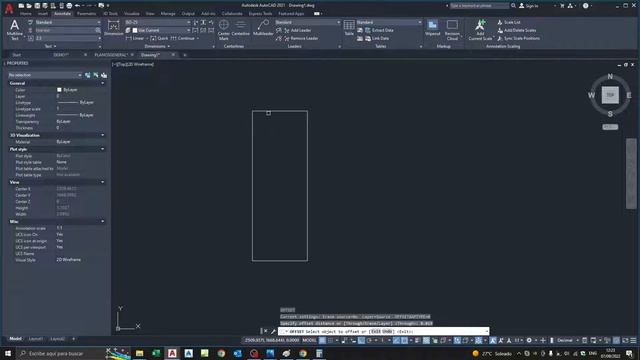Click the ByLayer color swatch in Properties
The image size is (640, 360).
pos(60,90)
